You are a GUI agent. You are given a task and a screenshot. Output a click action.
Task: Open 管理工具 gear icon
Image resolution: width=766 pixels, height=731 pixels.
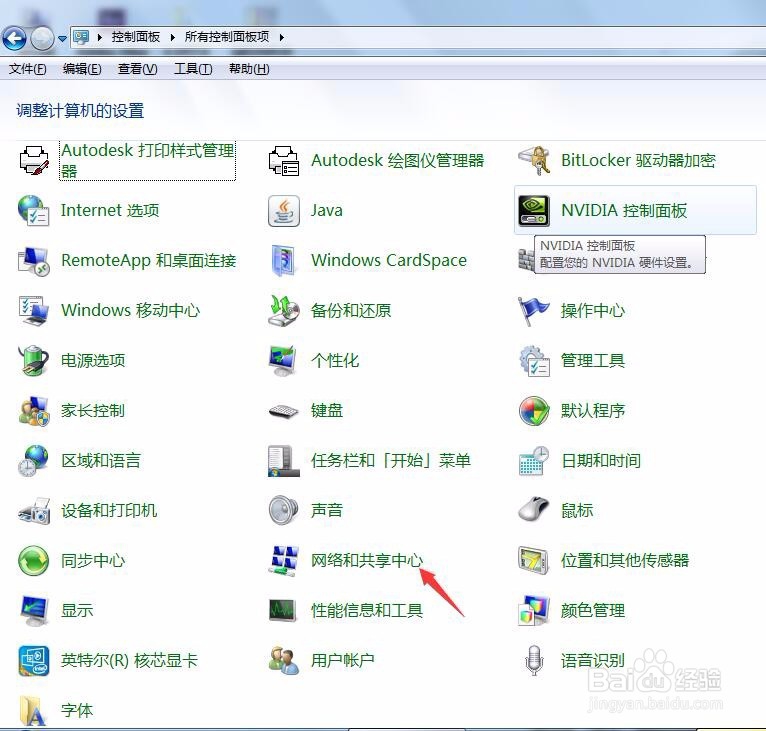[534, 361]
